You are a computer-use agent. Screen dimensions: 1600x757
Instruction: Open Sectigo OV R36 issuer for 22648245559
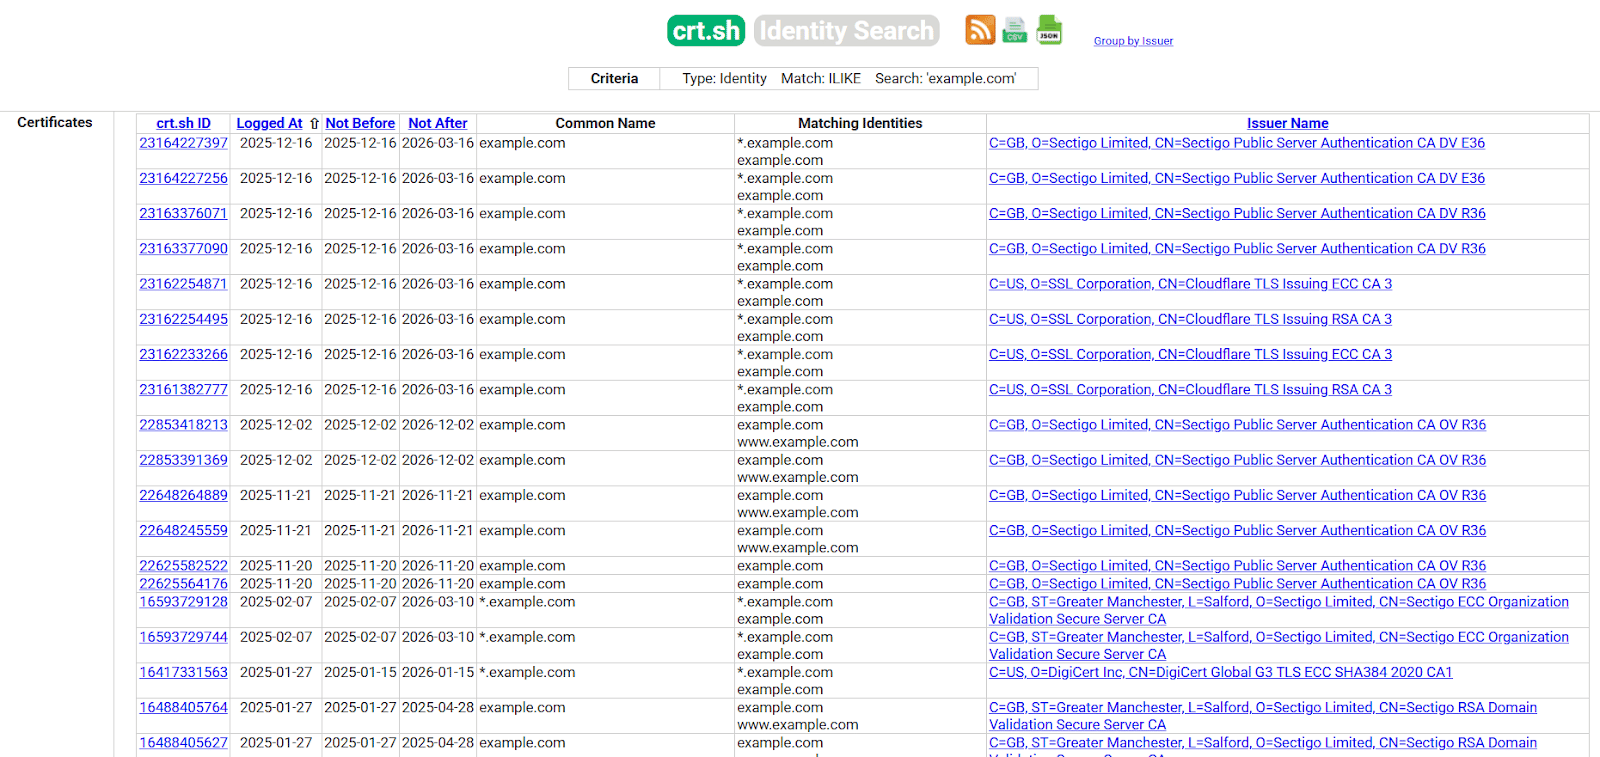pyautogui.click(x=1237, y=530)
